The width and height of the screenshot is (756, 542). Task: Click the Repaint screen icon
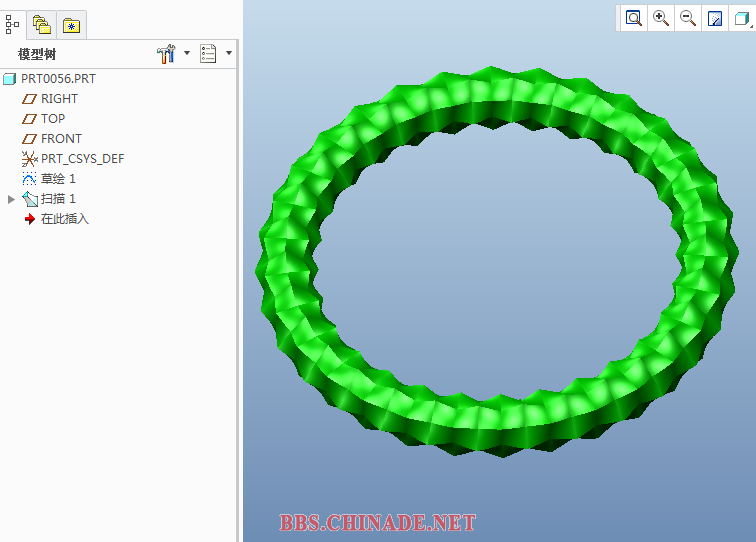[715, 19]
